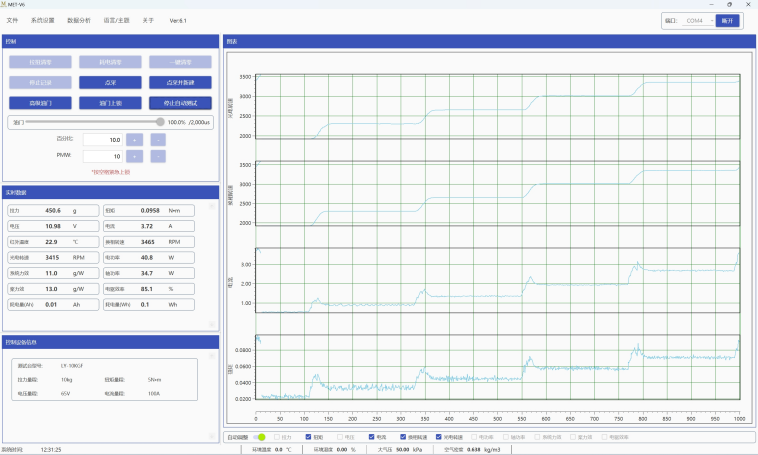Click the PWM input field showing 10

(102, 156)
